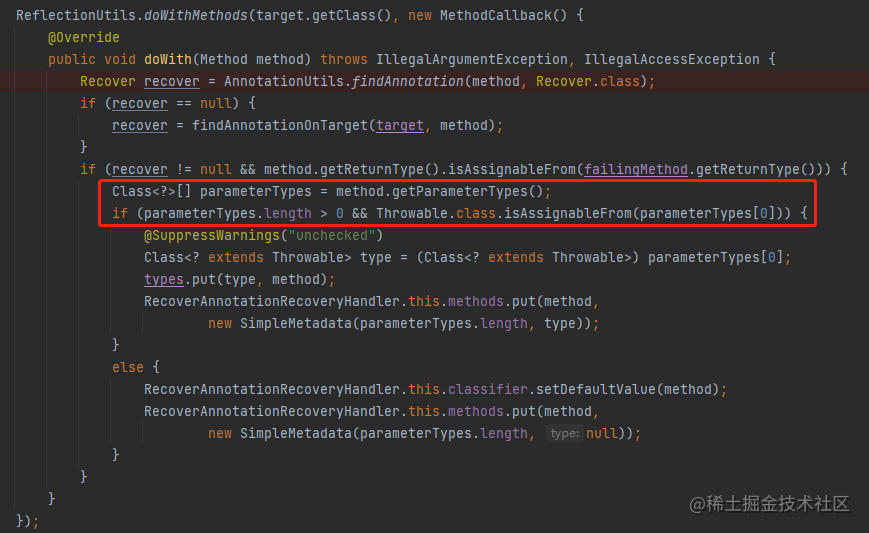This screenshot has height=533, width=869.
Task: Click the underlined failingMethod variable
Action: [636, 169]
